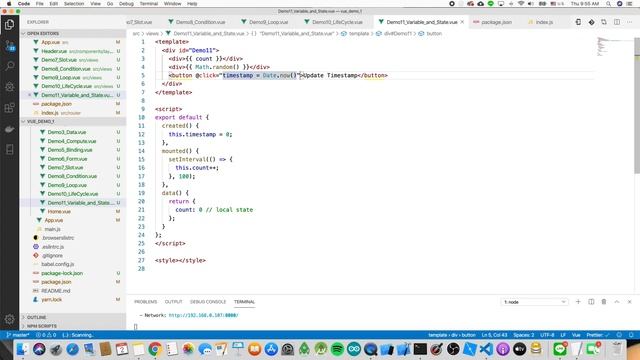Change indentation via Spaces: 2

click(x=524, y=335)
